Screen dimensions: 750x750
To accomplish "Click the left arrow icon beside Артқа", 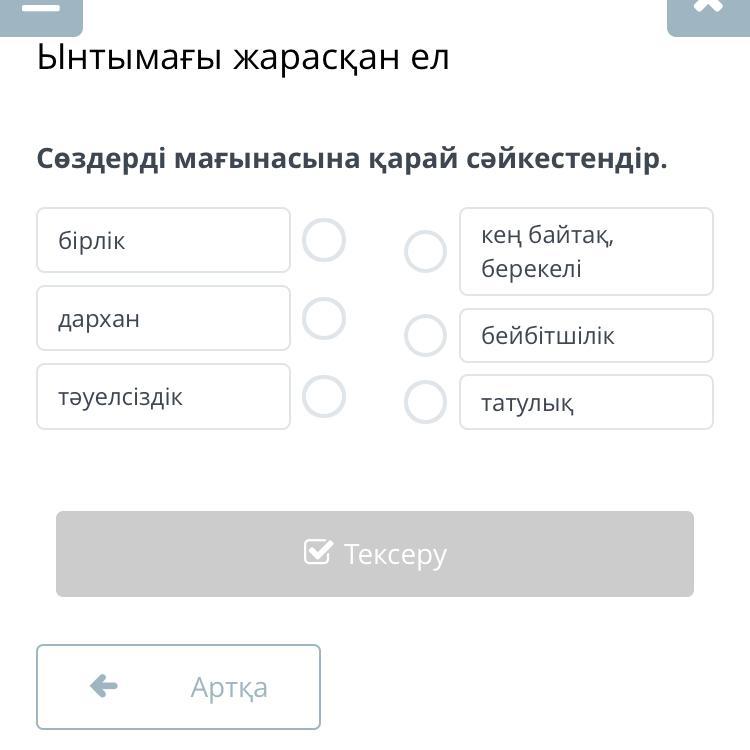I will (104, 686).
